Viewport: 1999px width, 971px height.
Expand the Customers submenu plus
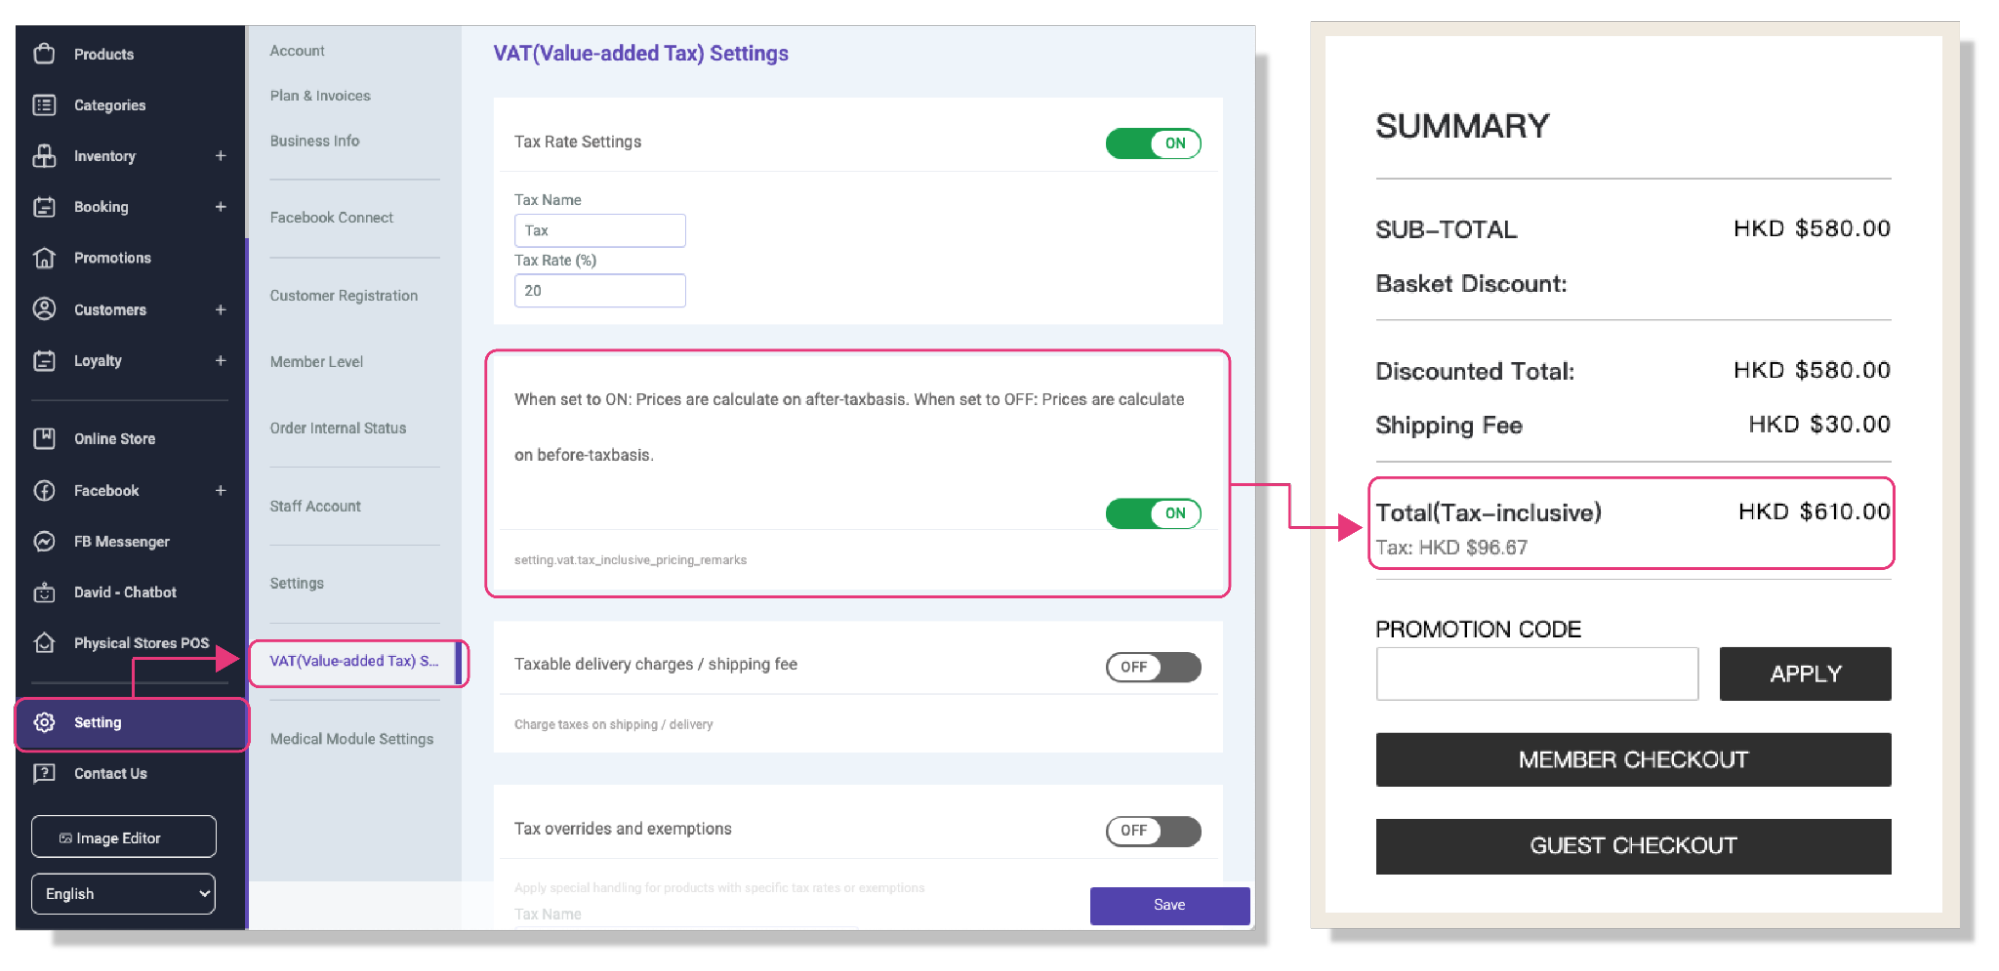(x=220, y=309)
